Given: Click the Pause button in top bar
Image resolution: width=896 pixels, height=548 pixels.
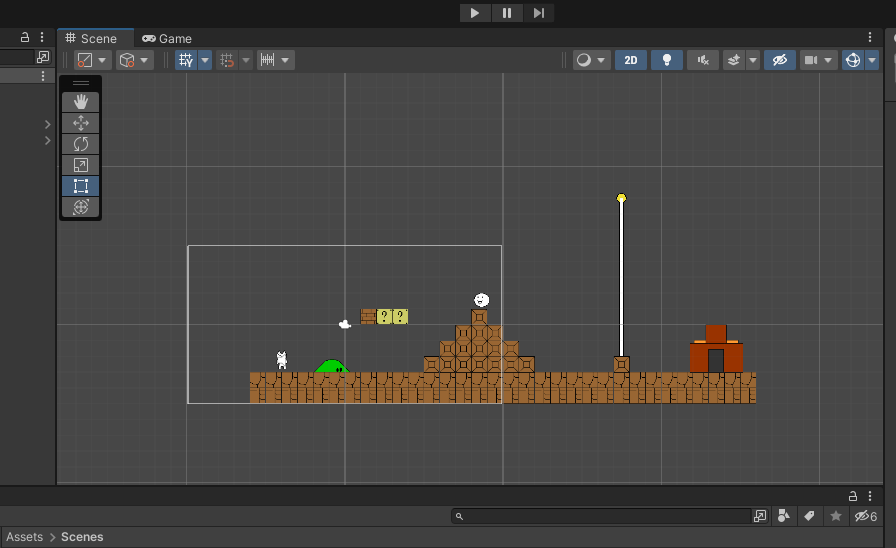Looking at the screenshot, I should point(507,13).
